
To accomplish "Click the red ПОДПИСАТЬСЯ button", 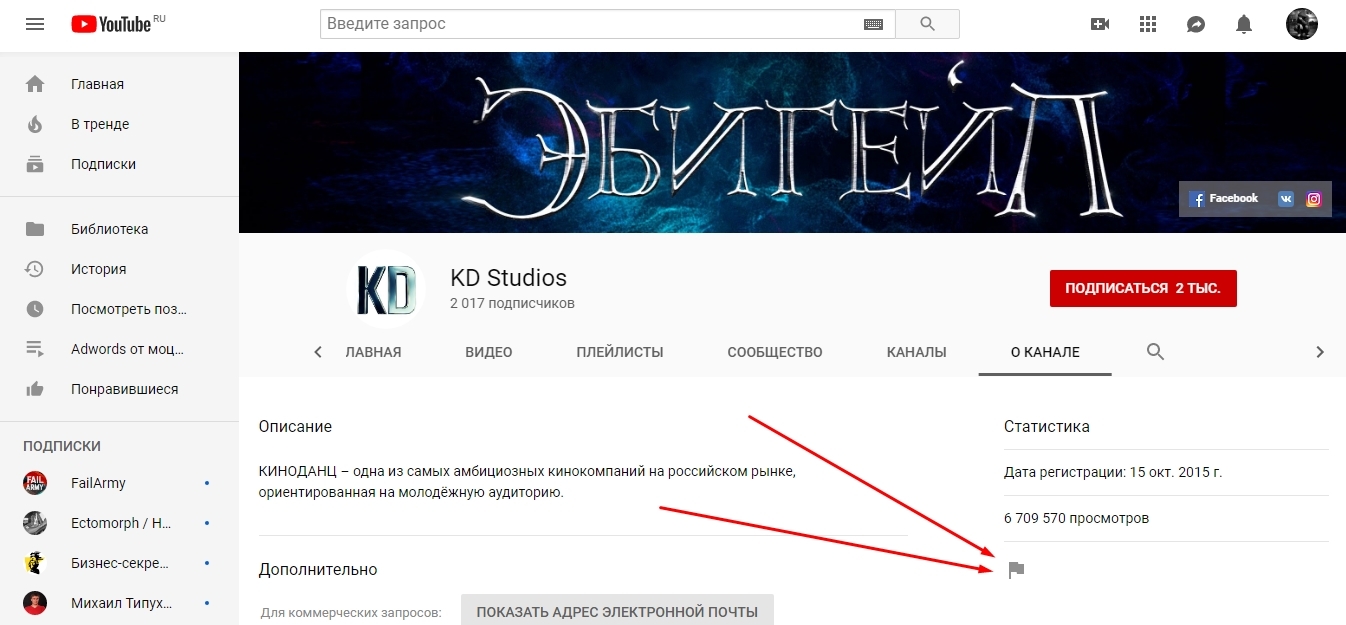I will pos(1142,288).
